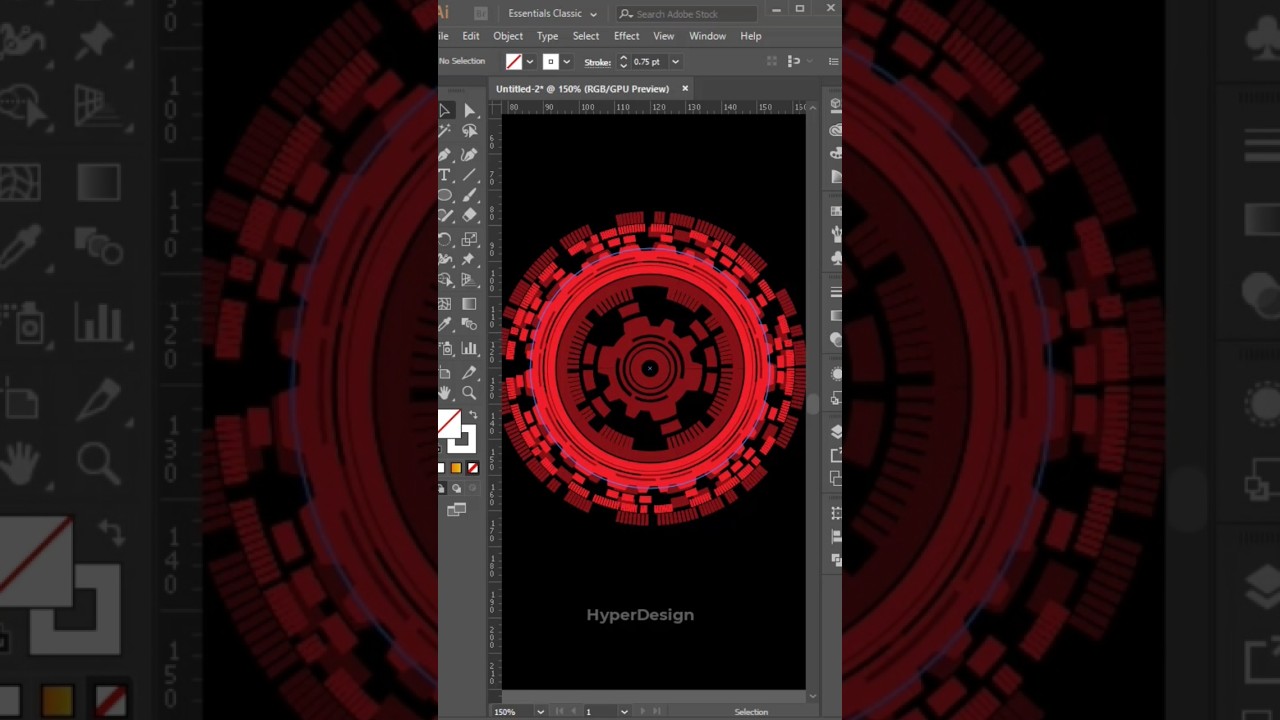Select the Shape Builder tool
This screenshot has width=1280, height=720.
445,280
